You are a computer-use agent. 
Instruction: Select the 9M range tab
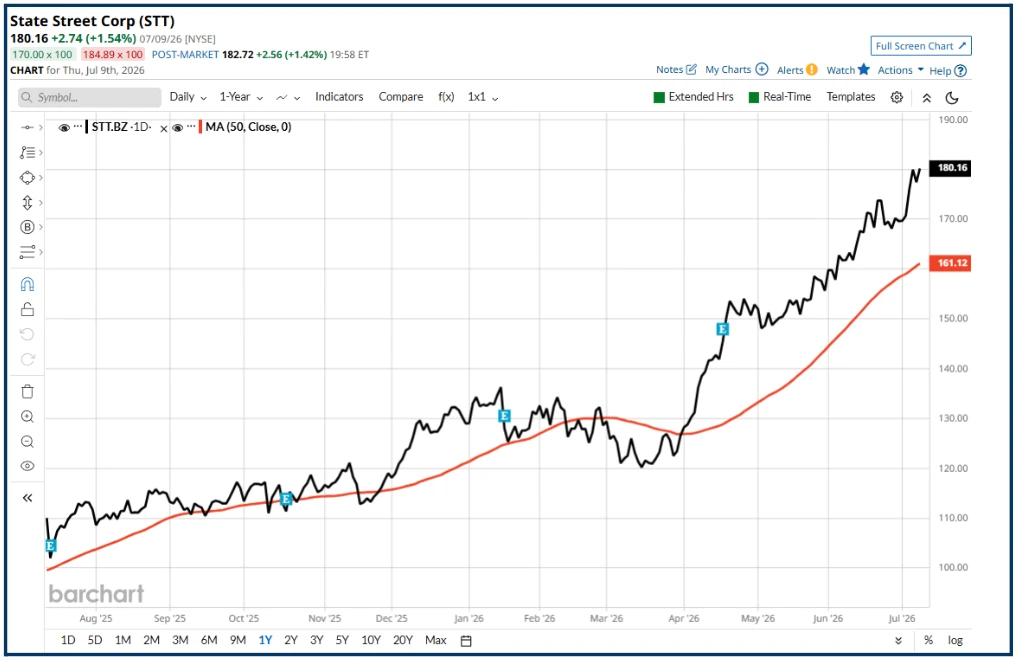pos(238,640)
